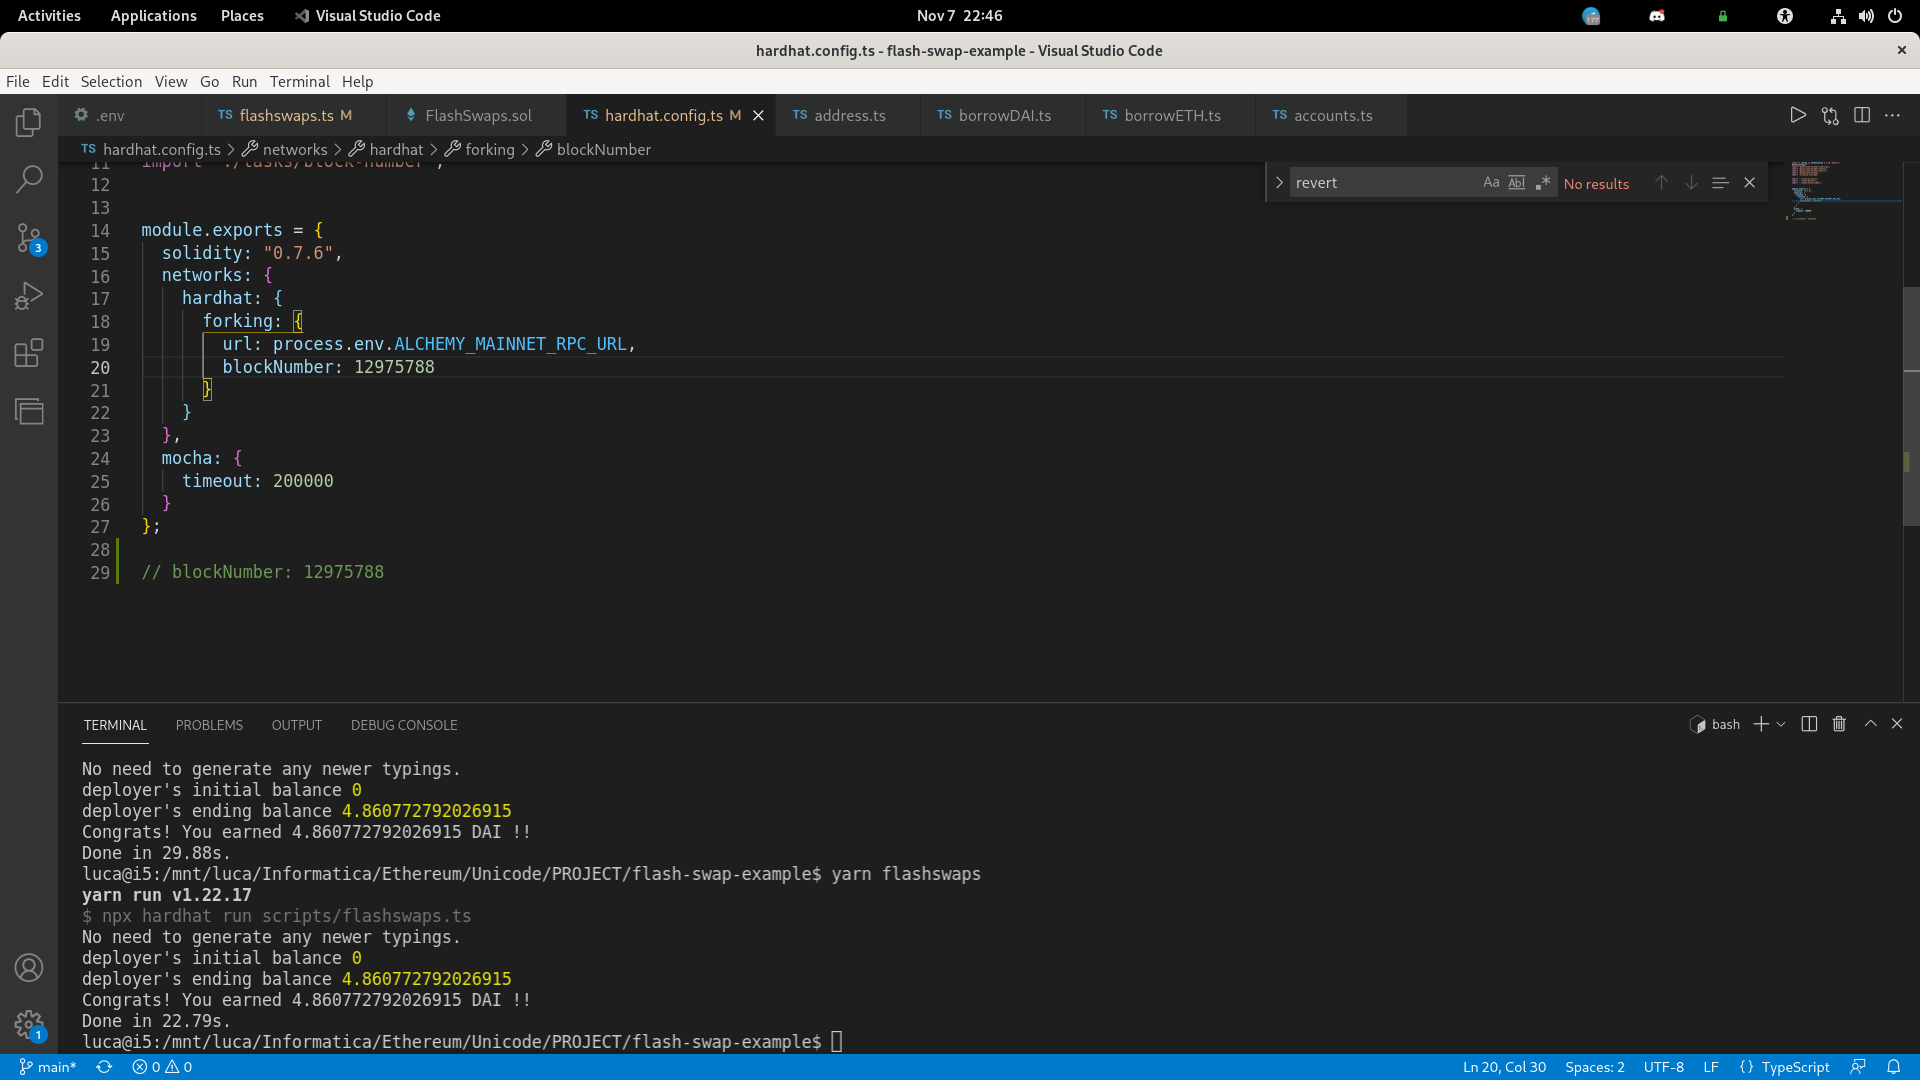
Task: Open changes compare icon in editor toolbar
Action: pyautogui.click(x=1830, y=115)
